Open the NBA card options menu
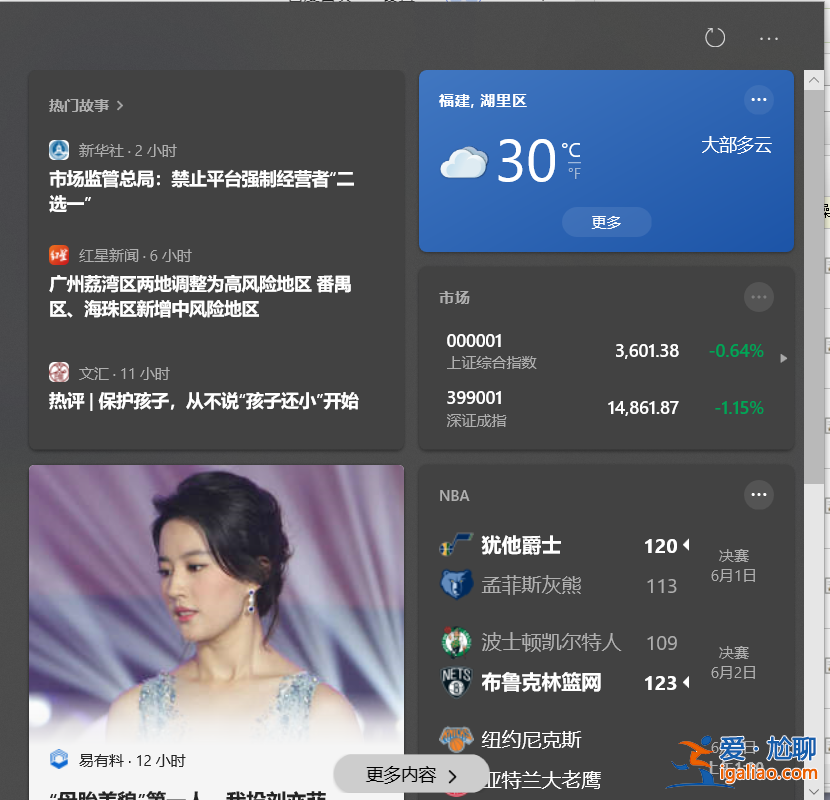Screen dimensions: 830x800 (759, 495)
